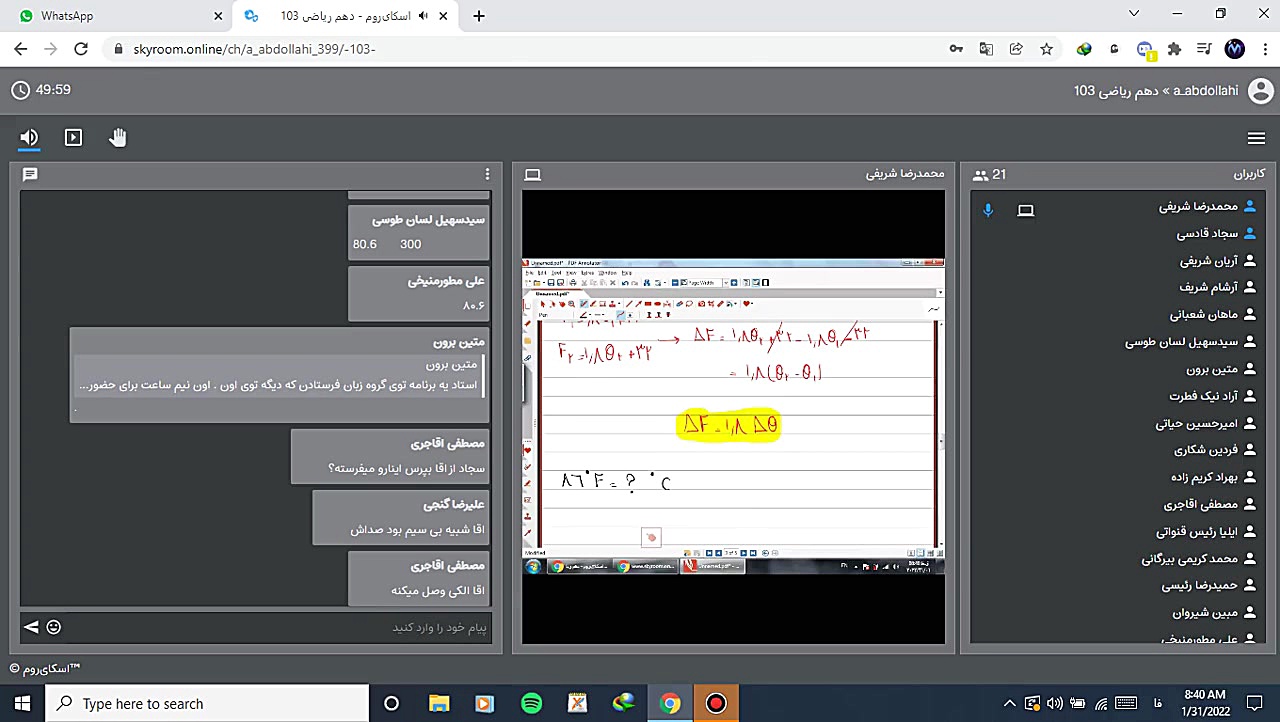The width and height of the screenshot is (1280, 722).
Task: Click the chat sender name علیرضا گنجی
Action: coord(454,504)
